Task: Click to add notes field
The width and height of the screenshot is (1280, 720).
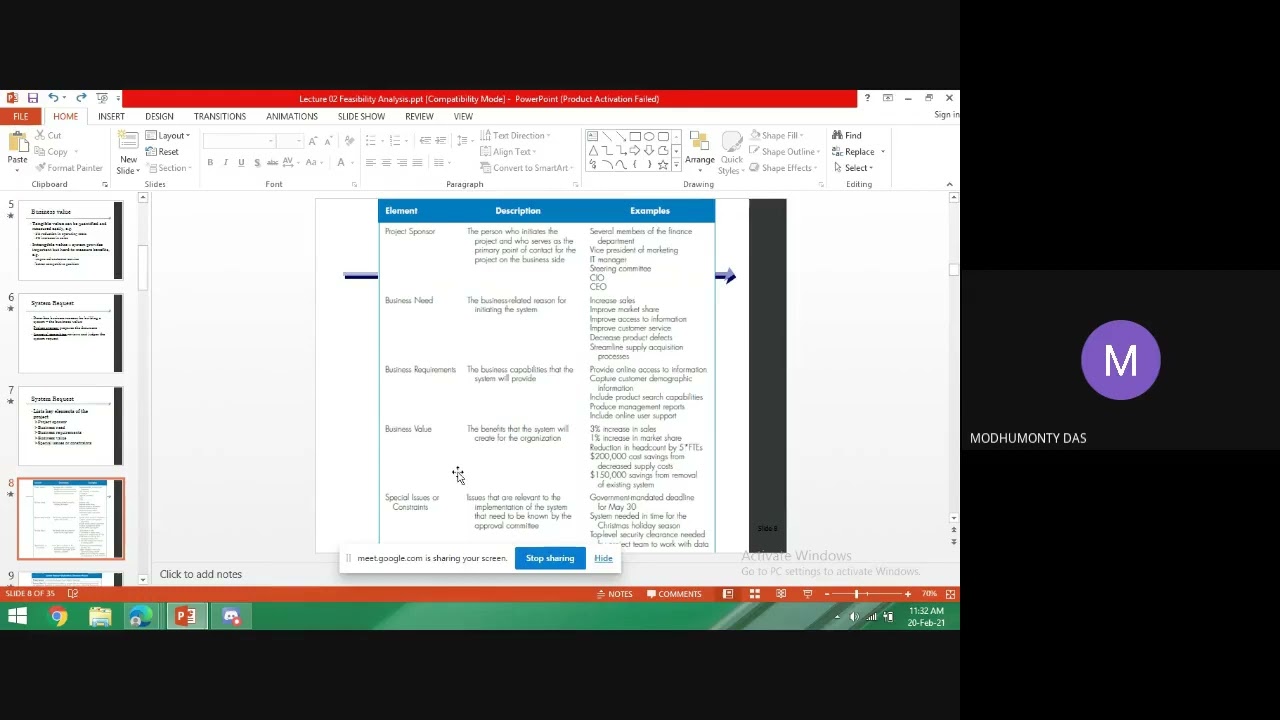Action: (x=200, y=574)
